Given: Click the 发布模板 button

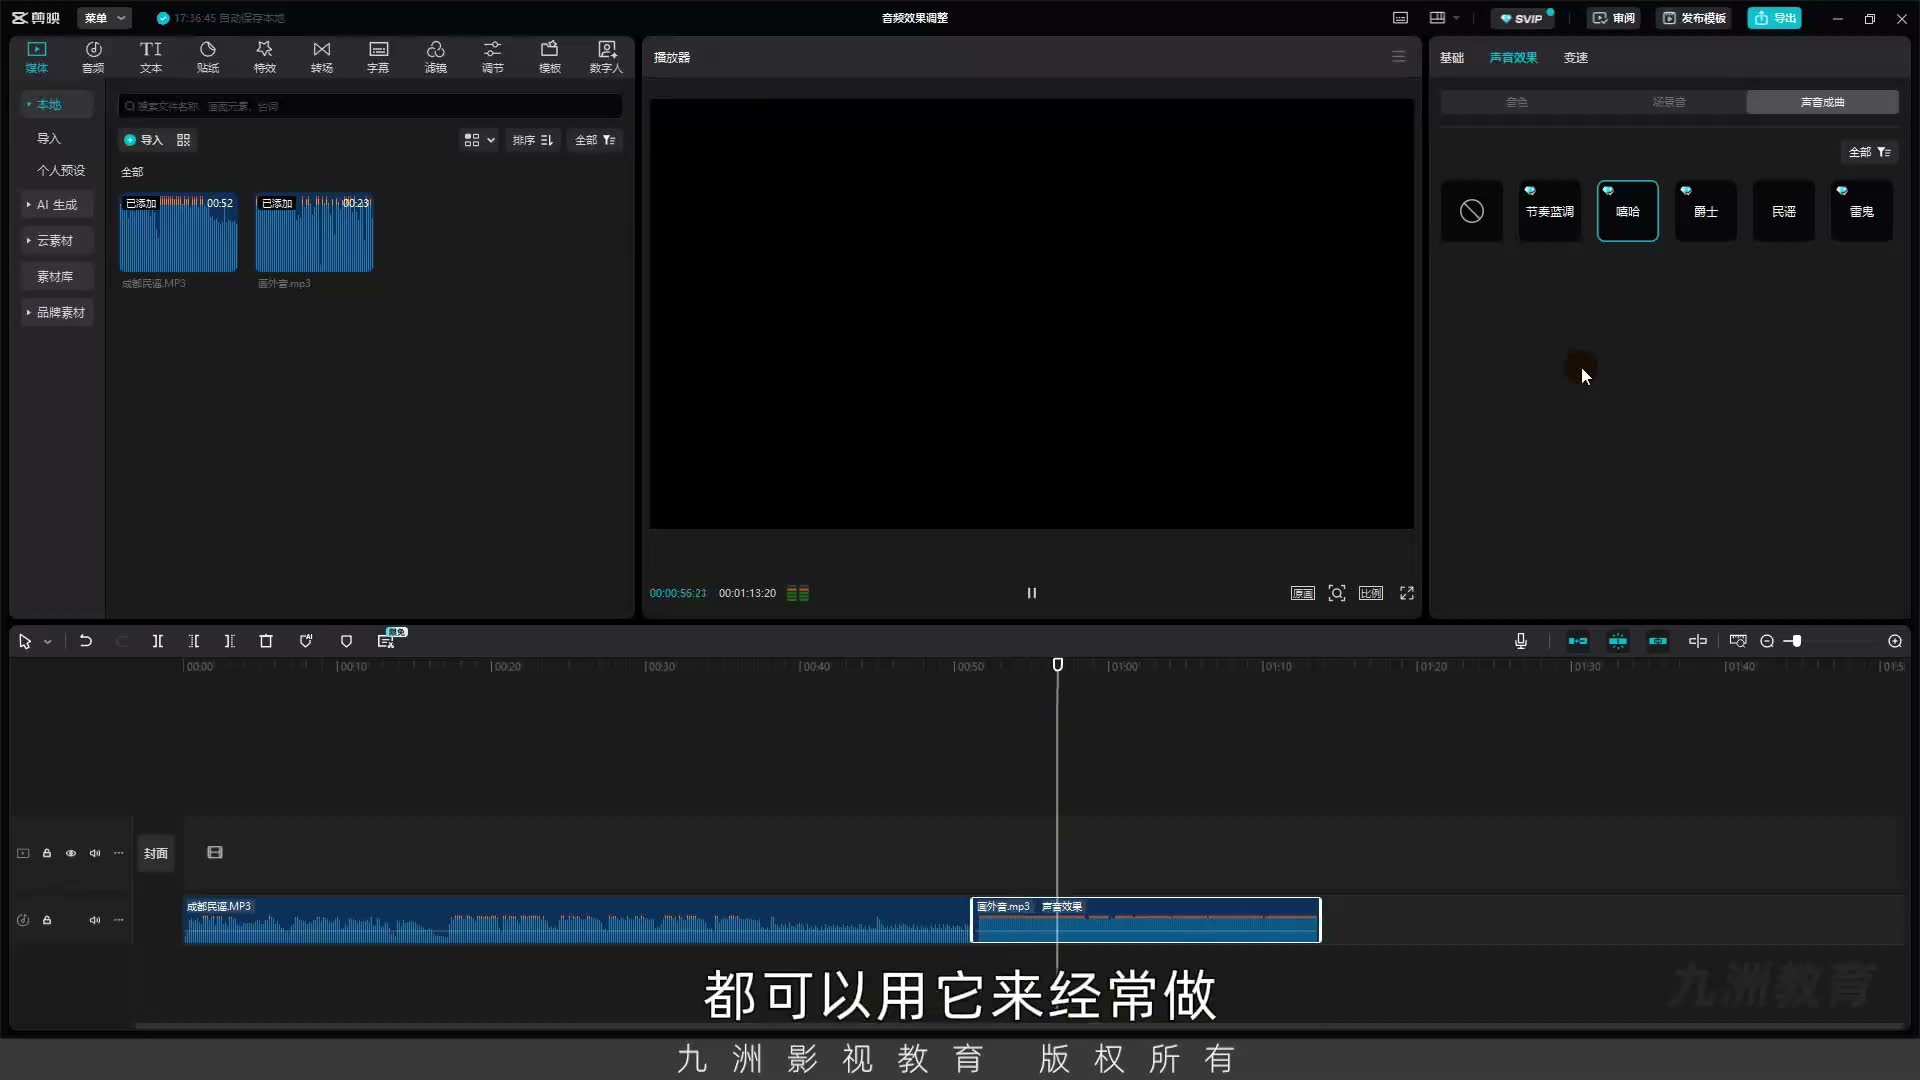Looking at the screenshot, I should pos(1695,18).
